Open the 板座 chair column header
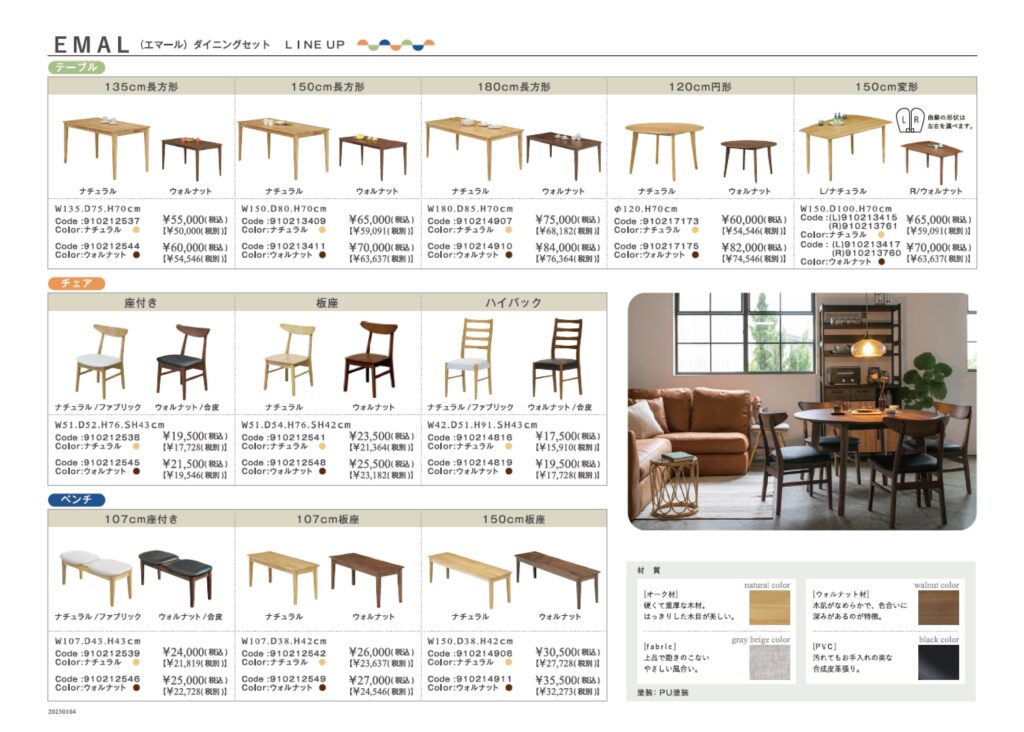This screenshot has width=1024, height=732. point(328,302)
